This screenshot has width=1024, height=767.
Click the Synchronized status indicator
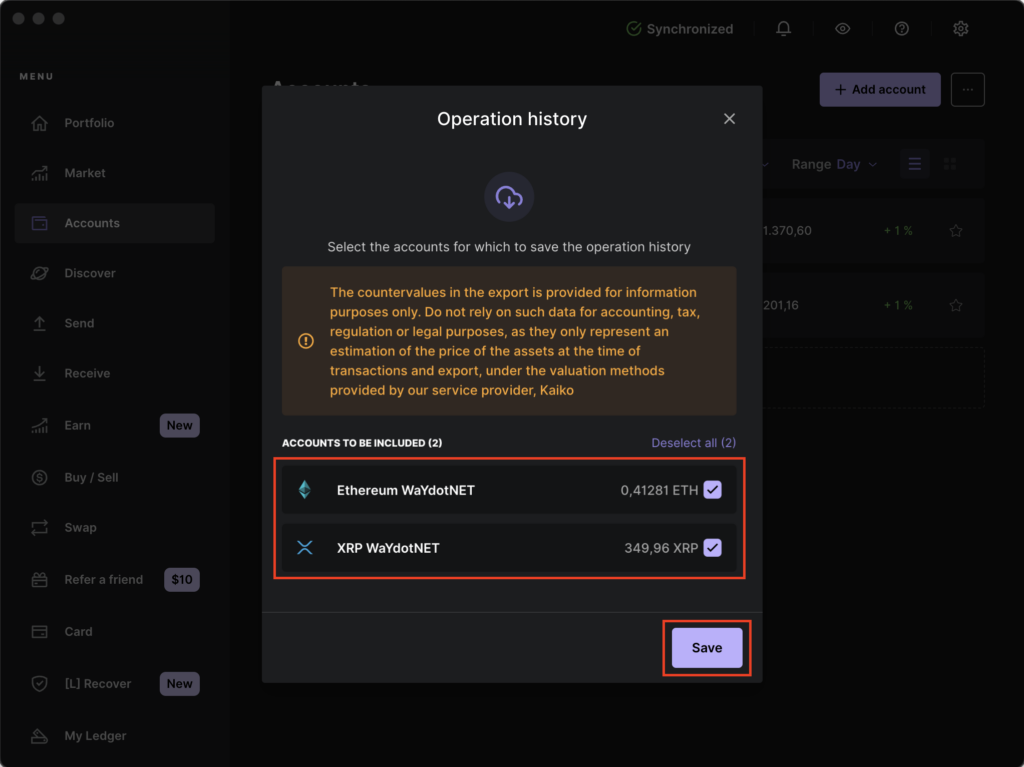(679, 29)
